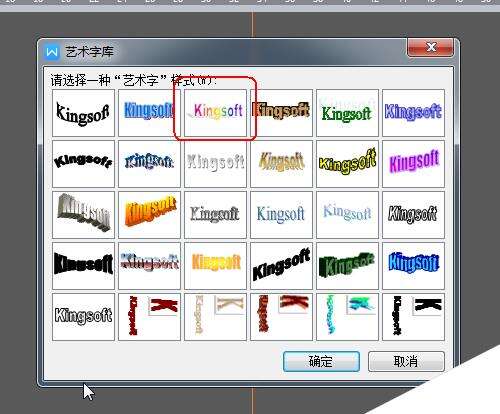This screenshot has height=414, width=500.
Task: Choose the orange 3D extruded Kingsoft style
Action: 149,215
